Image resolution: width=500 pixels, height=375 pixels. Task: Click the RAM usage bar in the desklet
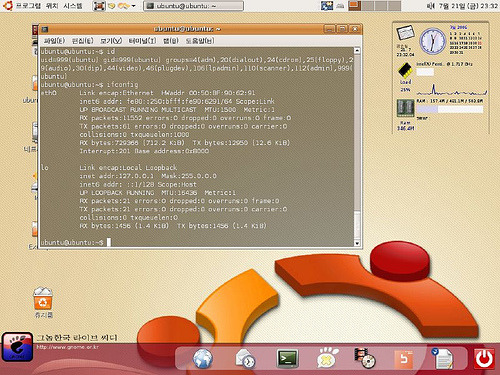(449, 109)
